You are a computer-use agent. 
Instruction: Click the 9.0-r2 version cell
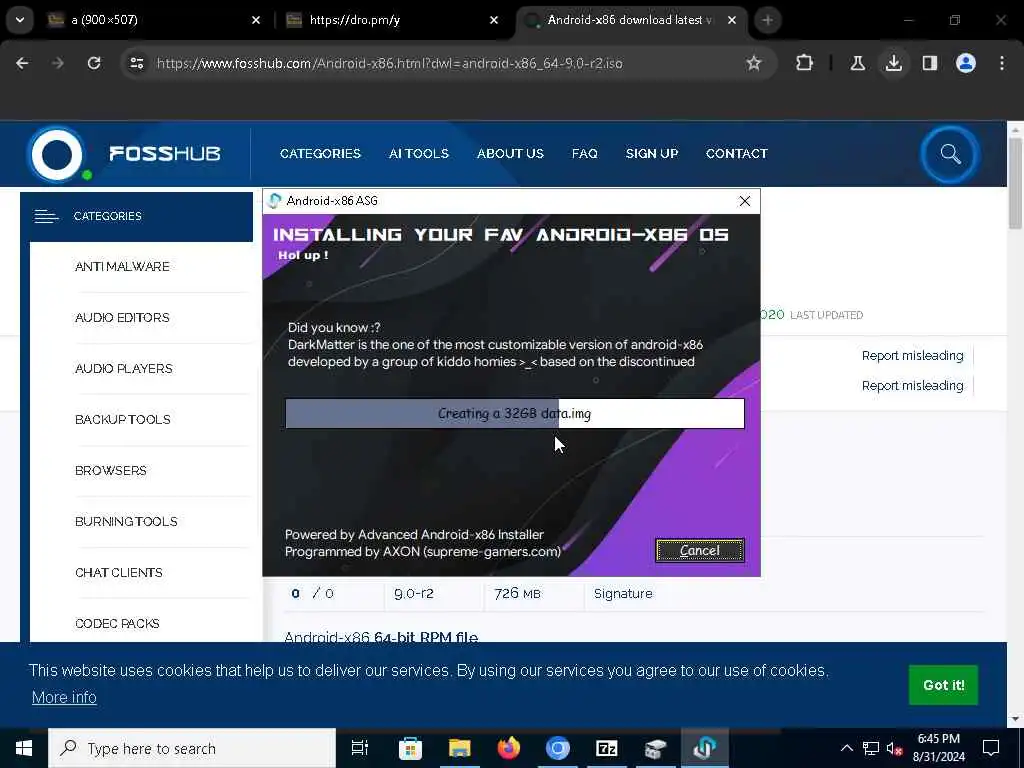pyautogui.click(x=413, y=594)
